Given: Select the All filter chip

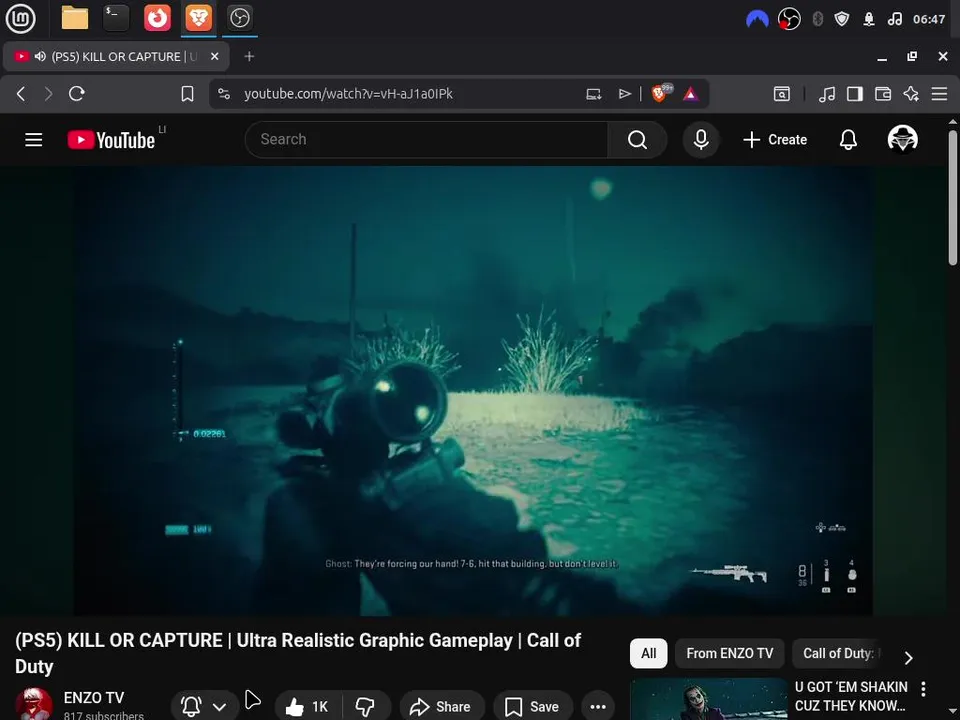Looking at the screenshot, I should [x=648, y=653].
